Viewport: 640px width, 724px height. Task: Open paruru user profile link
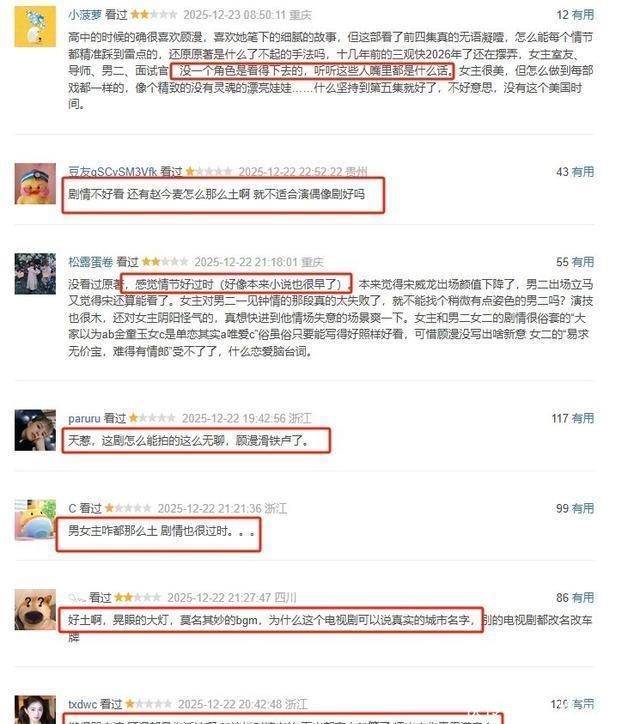pos(84,418)
